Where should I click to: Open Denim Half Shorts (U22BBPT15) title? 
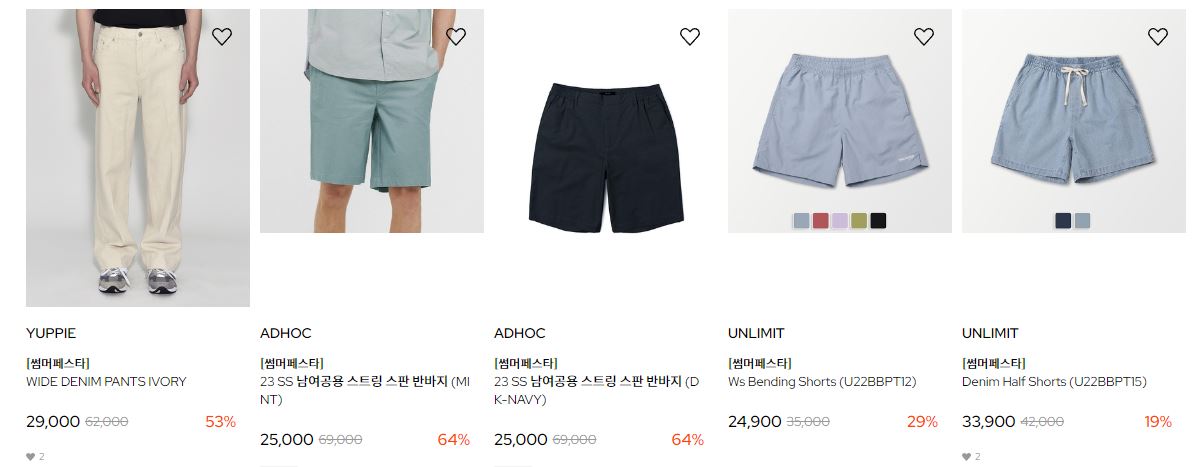pyautogui.click(x=1054, y=382)
